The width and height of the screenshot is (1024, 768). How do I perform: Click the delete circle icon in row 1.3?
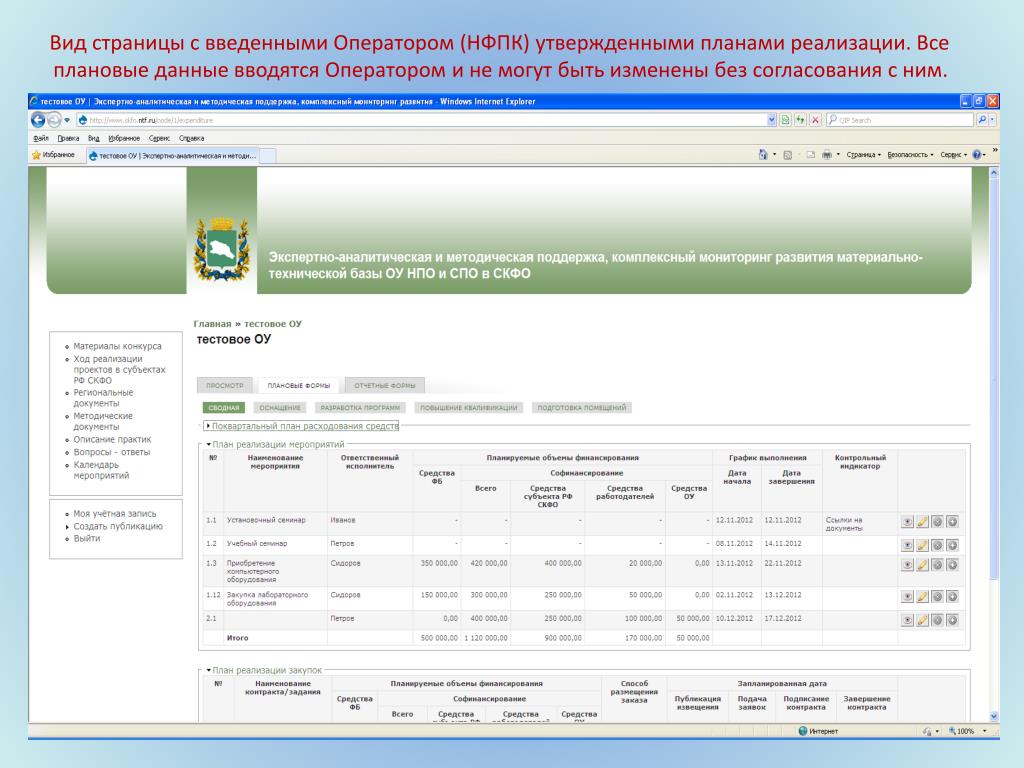[937, 565]
